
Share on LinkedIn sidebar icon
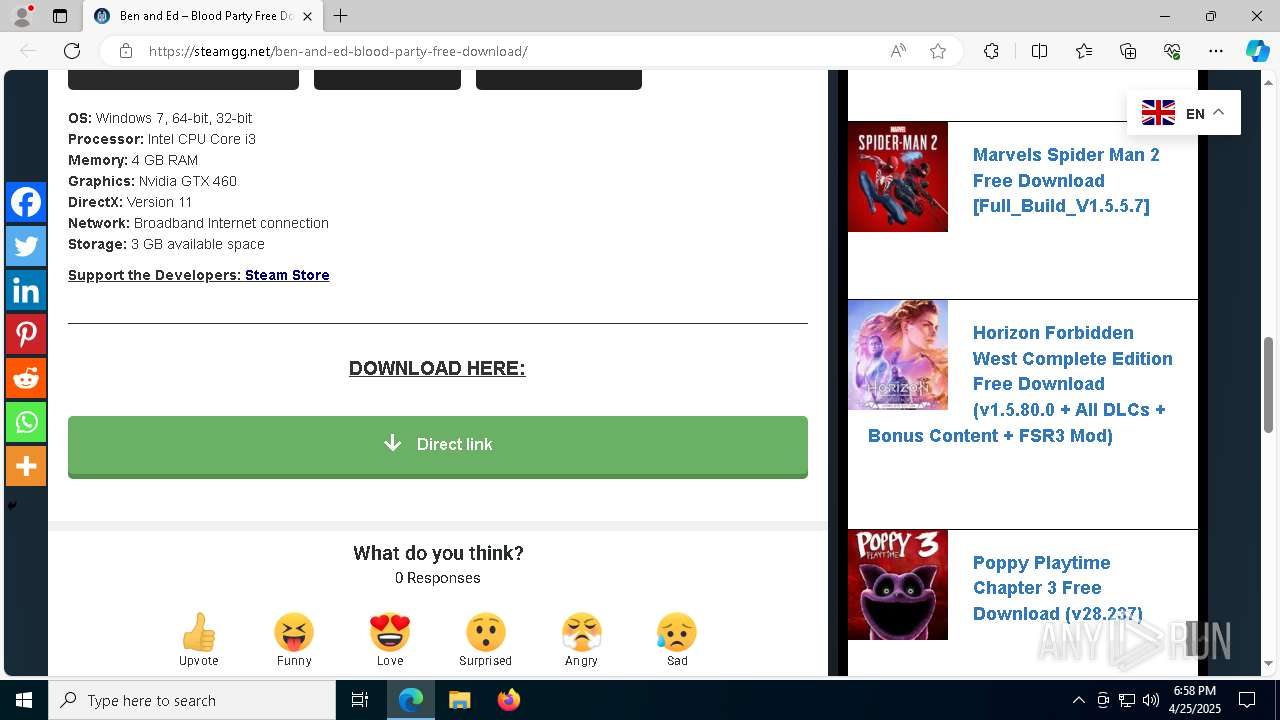click(26, 290)
